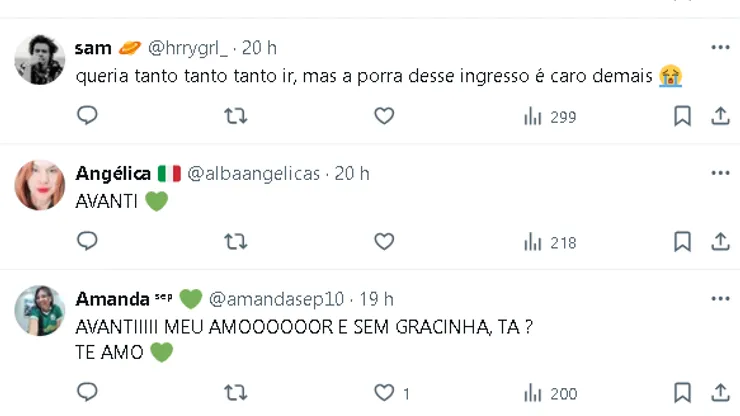Repost Angélica's AVANTI tweet

(x=235, y=241)
